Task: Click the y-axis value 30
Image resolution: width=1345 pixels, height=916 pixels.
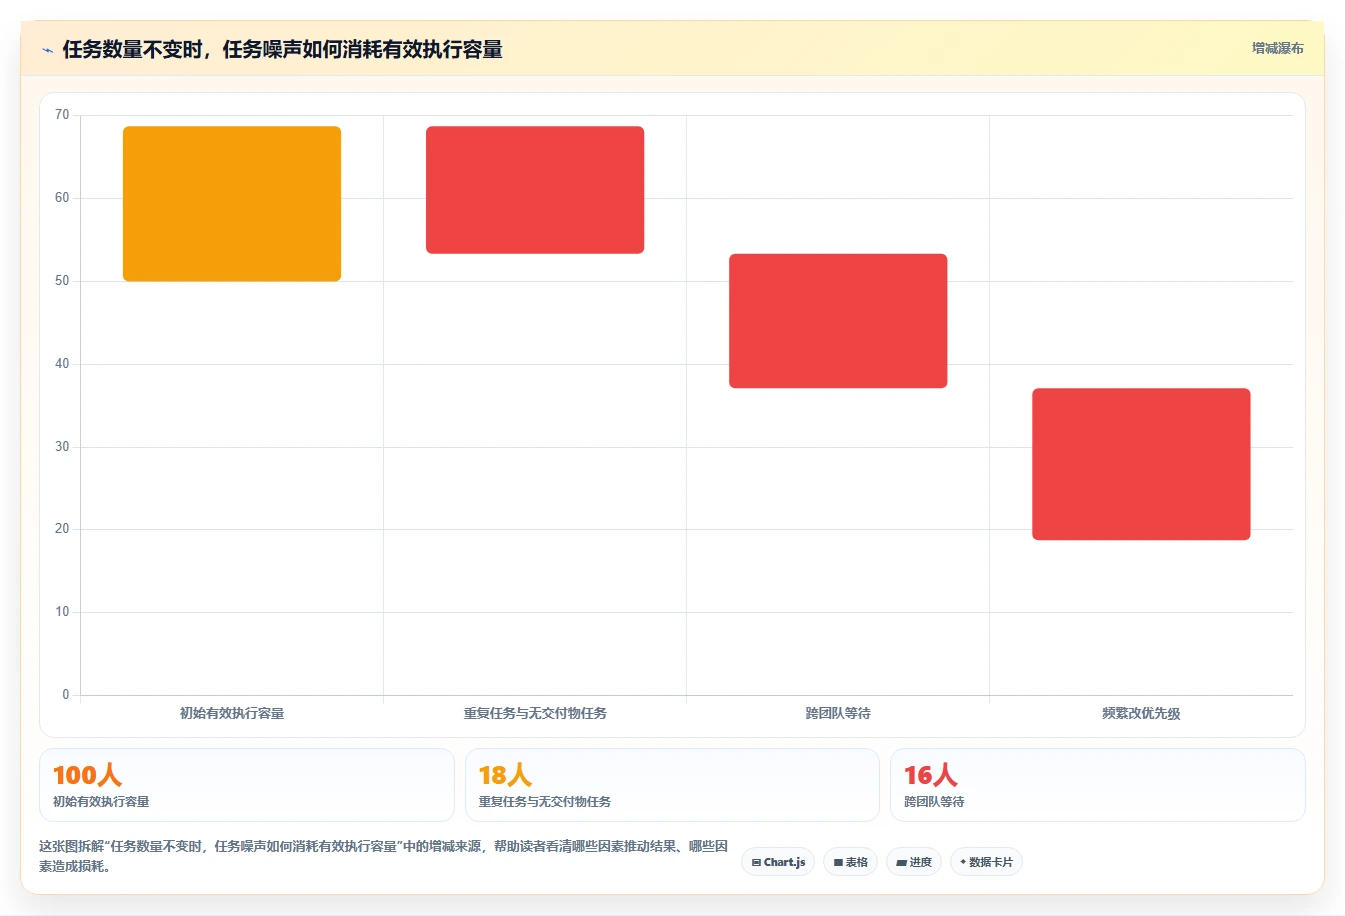Action: 62,447
